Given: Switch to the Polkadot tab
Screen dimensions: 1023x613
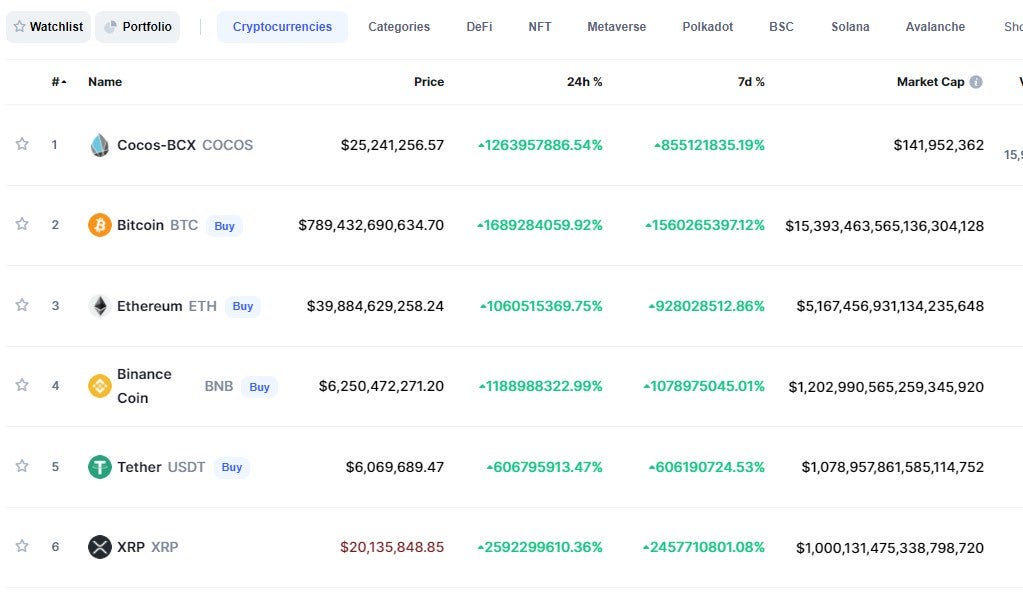Looking at the screenshot, I should click(708, 27).
